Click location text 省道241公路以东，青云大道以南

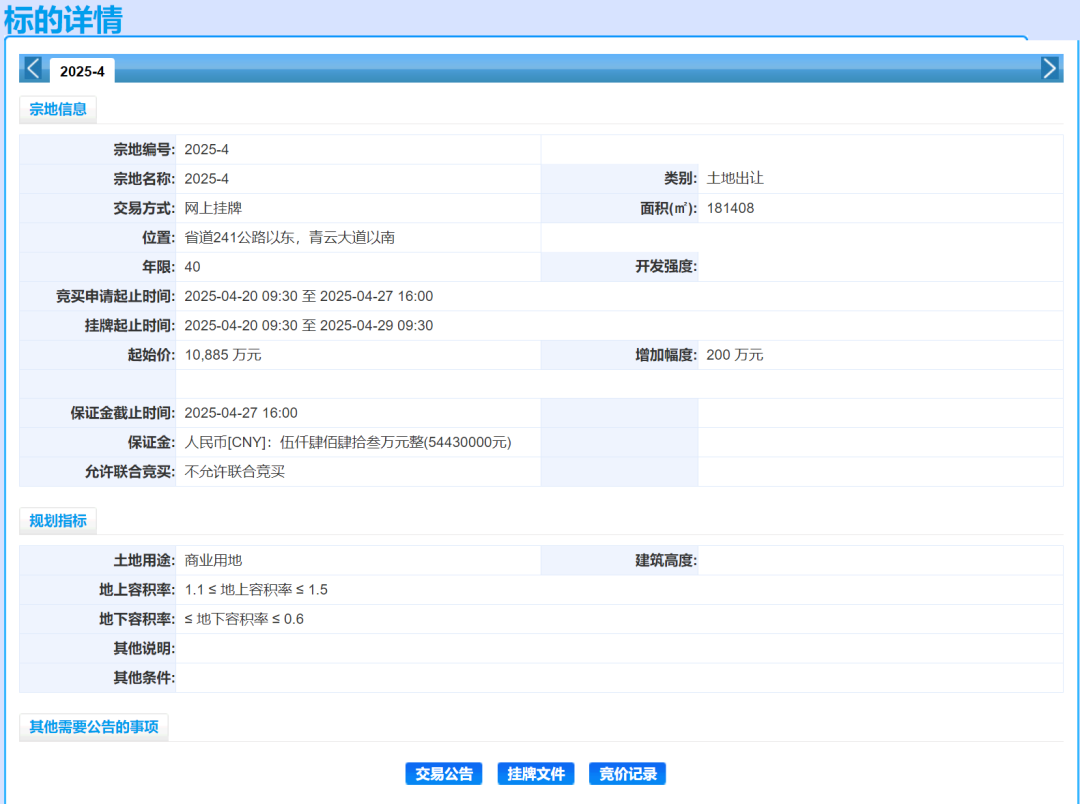tap(290, 238)
